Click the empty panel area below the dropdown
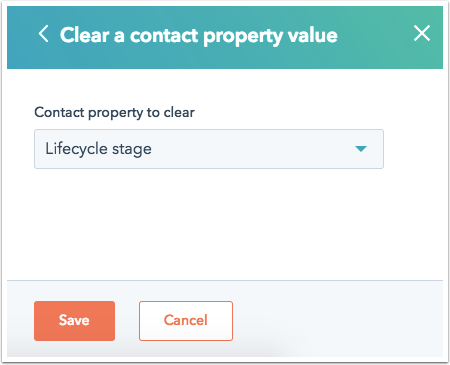The width and height of the screenshot is (450, 365). (225, 224)
